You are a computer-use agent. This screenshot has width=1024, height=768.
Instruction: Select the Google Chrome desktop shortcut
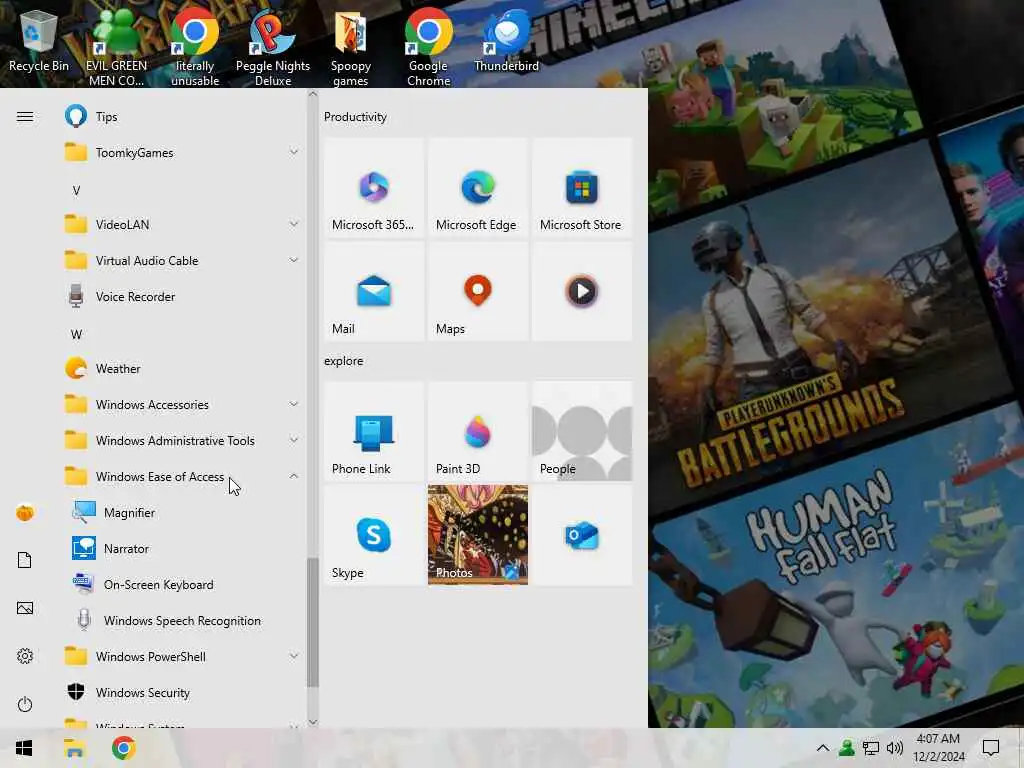tap(428, 46)
